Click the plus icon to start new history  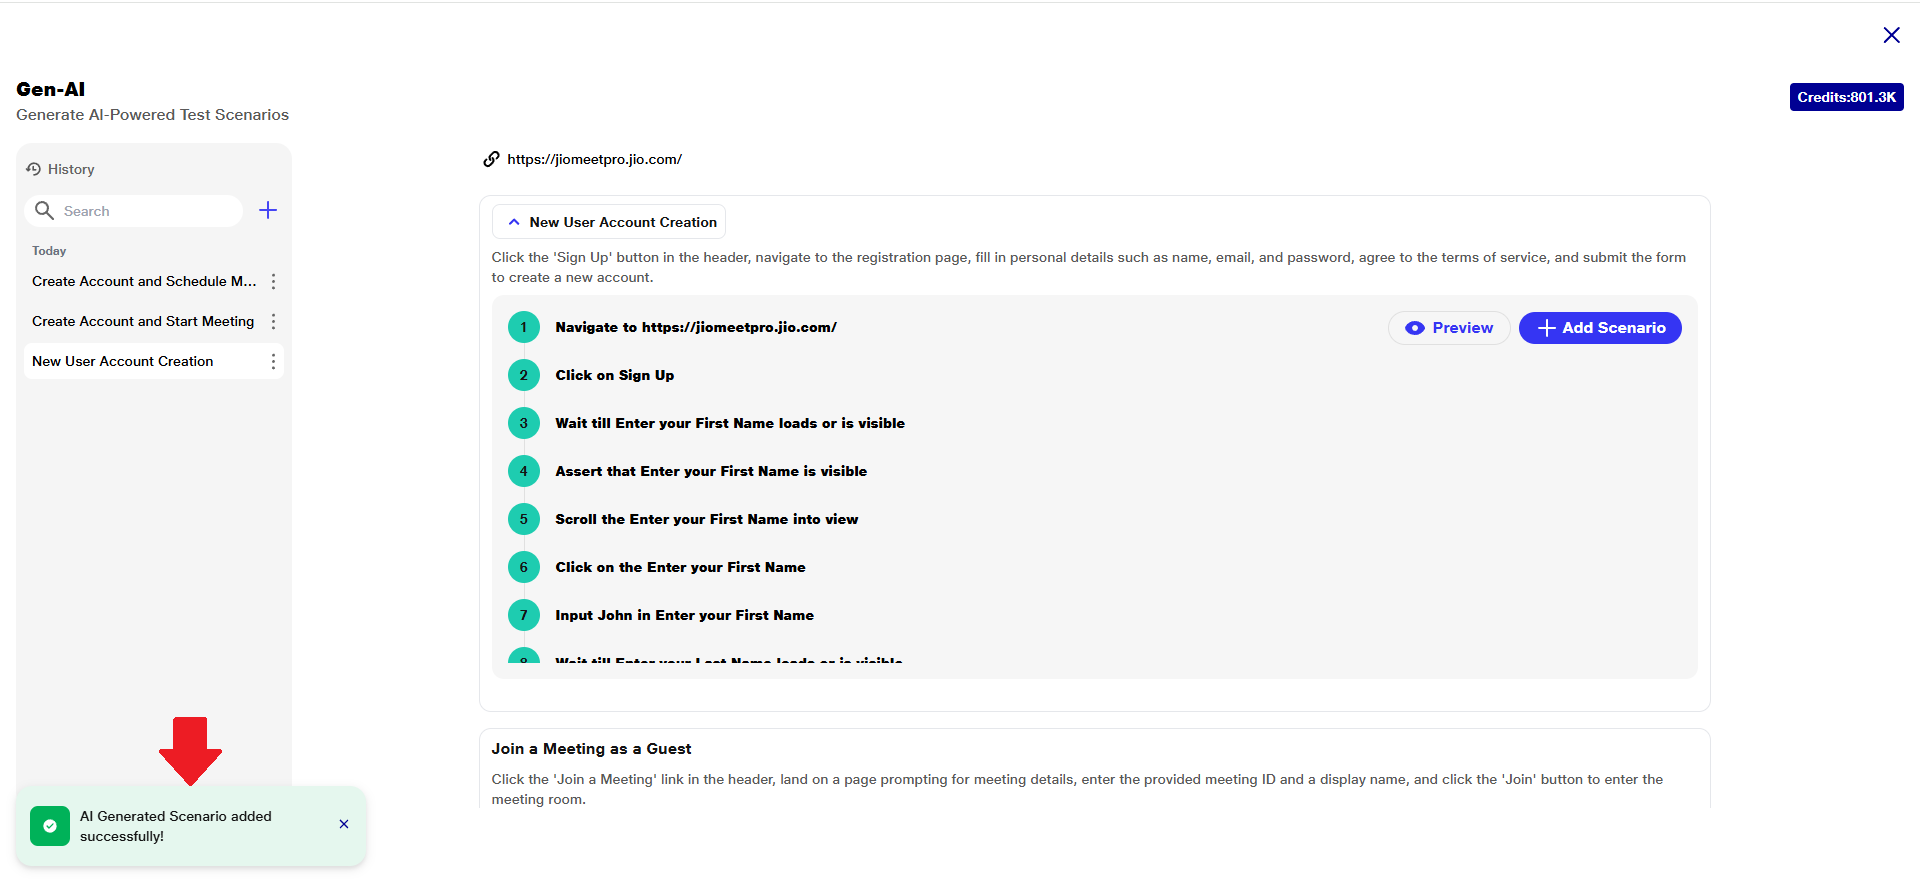coord(268,210)
